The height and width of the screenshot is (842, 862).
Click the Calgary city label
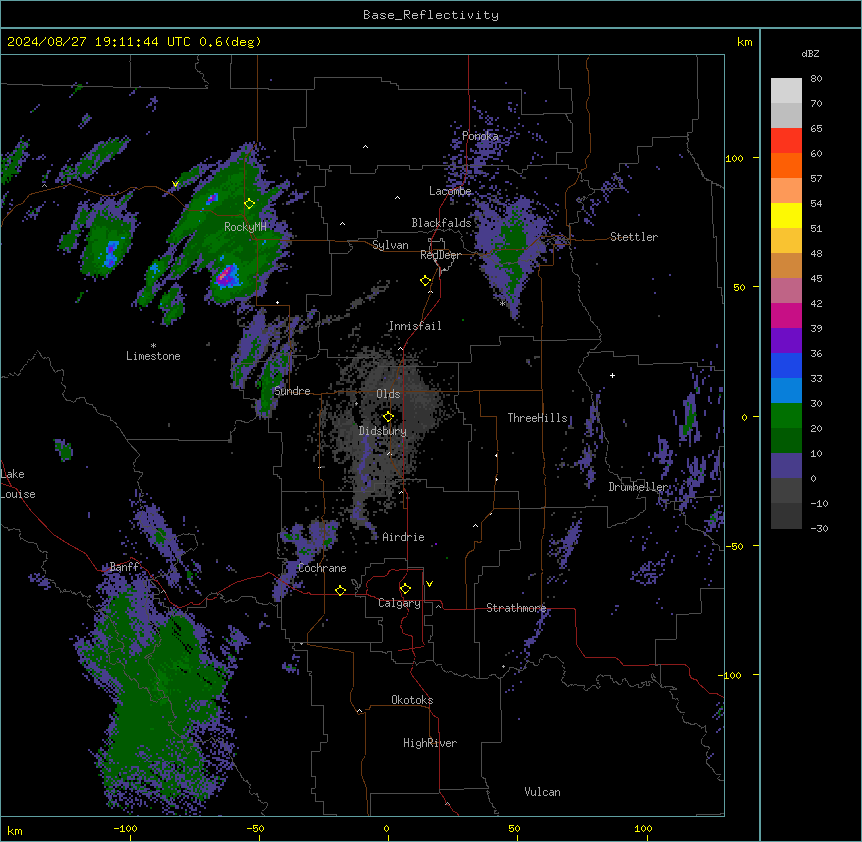[x=399, y=603]
